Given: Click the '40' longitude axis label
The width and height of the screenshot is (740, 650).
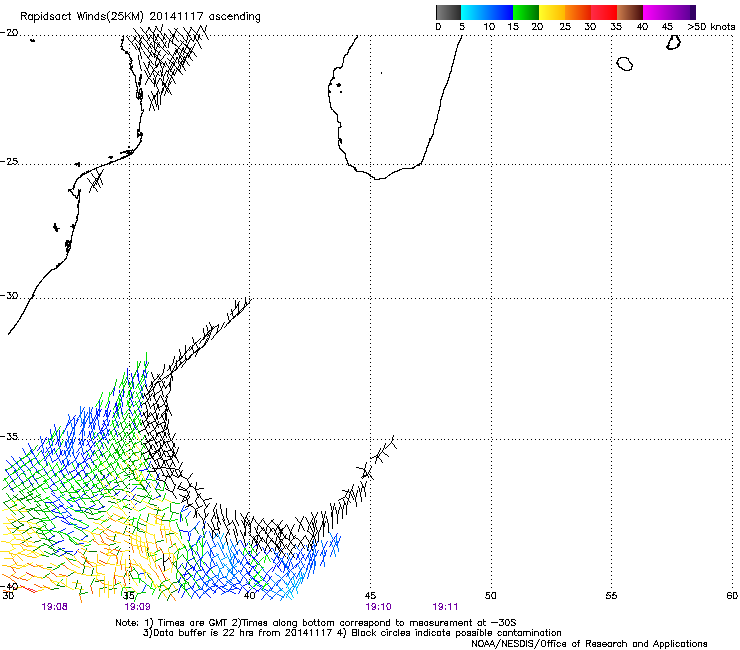Looking at the screenshot, I should tap(250, 596).
